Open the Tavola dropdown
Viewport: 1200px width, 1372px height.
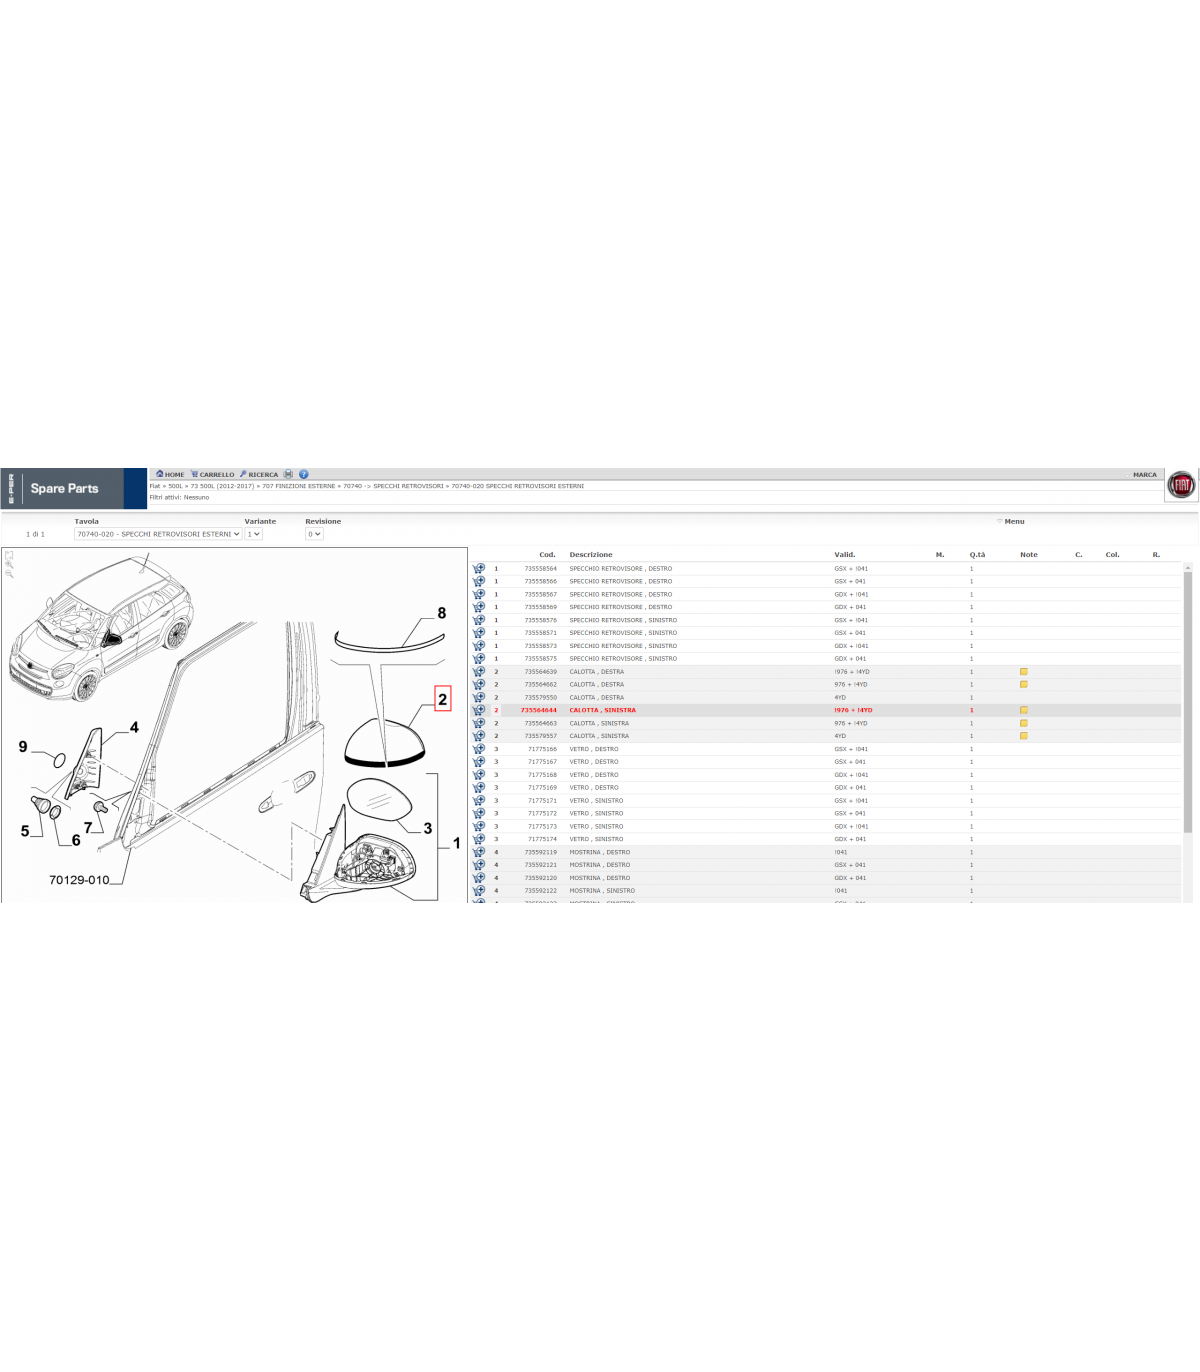[x=158, y=534]
